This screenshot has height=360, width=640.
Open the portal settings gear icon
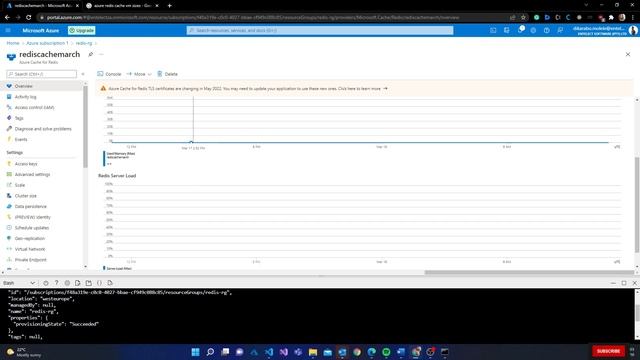(533, 30)
